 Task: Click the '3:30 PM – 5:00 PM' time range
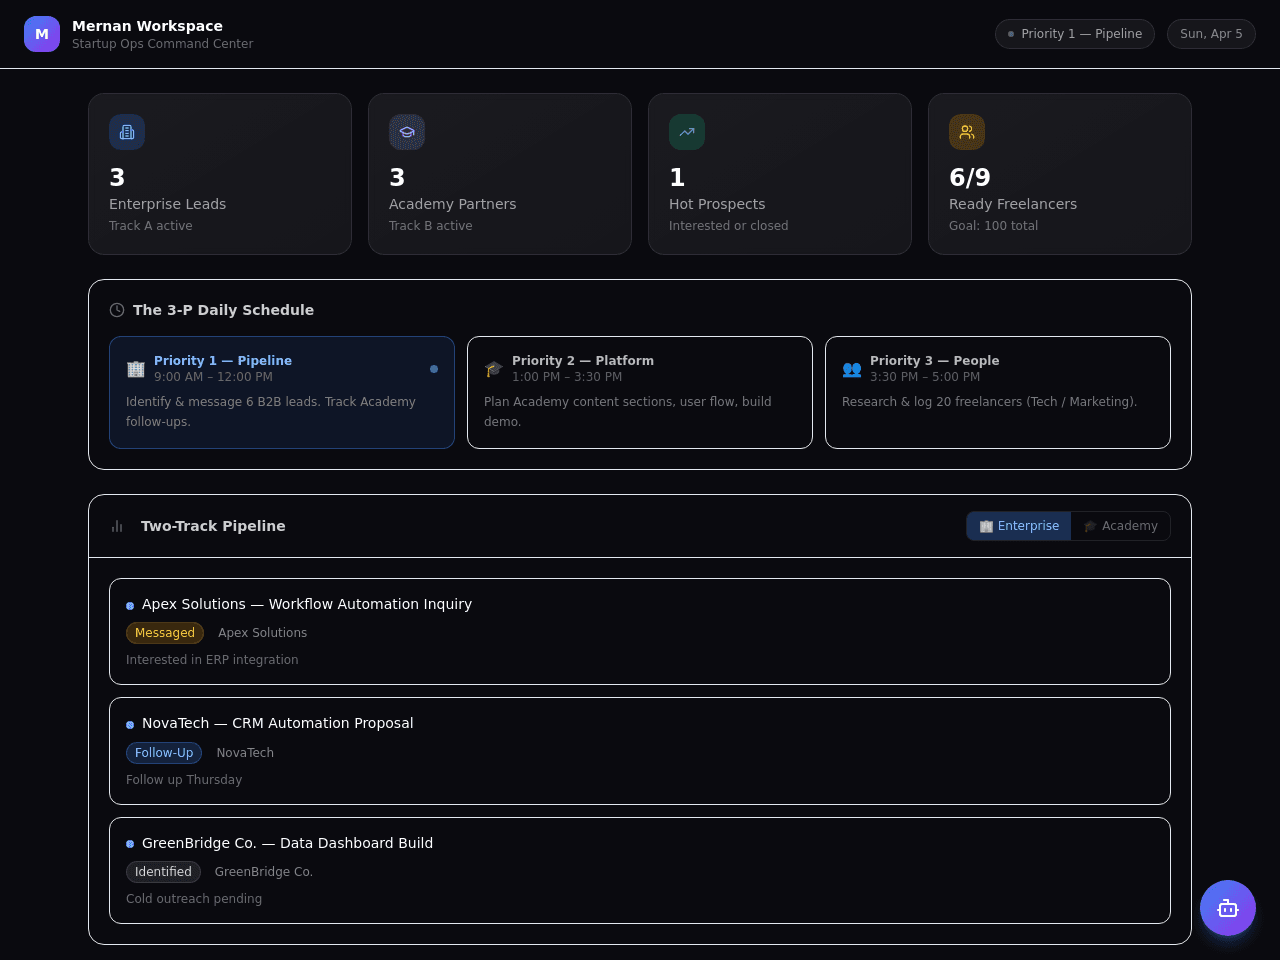[x=925, y=377]
